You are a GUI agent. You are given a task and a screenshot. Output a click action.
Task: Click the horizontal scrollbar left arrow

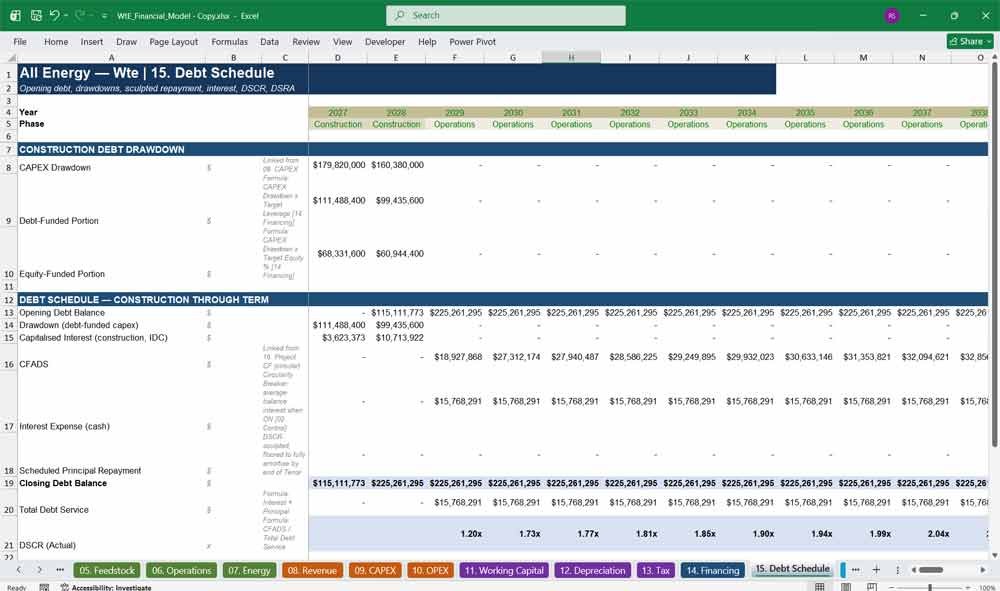tap(913, 569)
